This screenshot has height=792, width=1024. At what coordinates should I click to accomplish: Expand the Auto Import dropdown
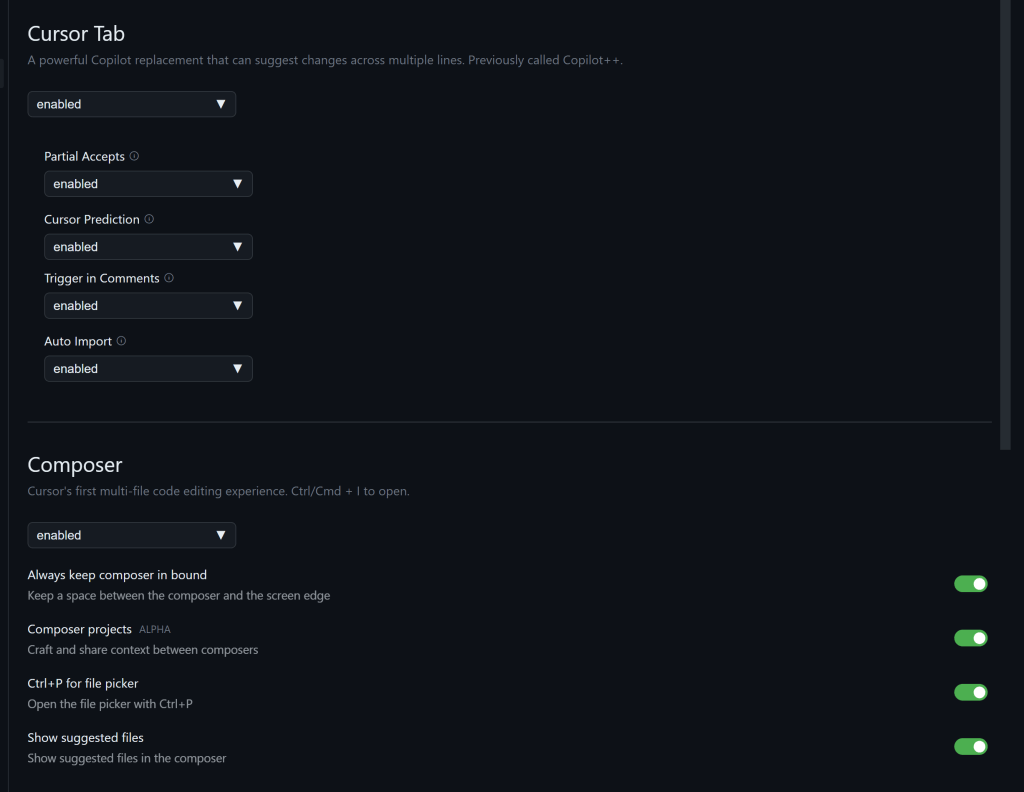pos(148,369)
